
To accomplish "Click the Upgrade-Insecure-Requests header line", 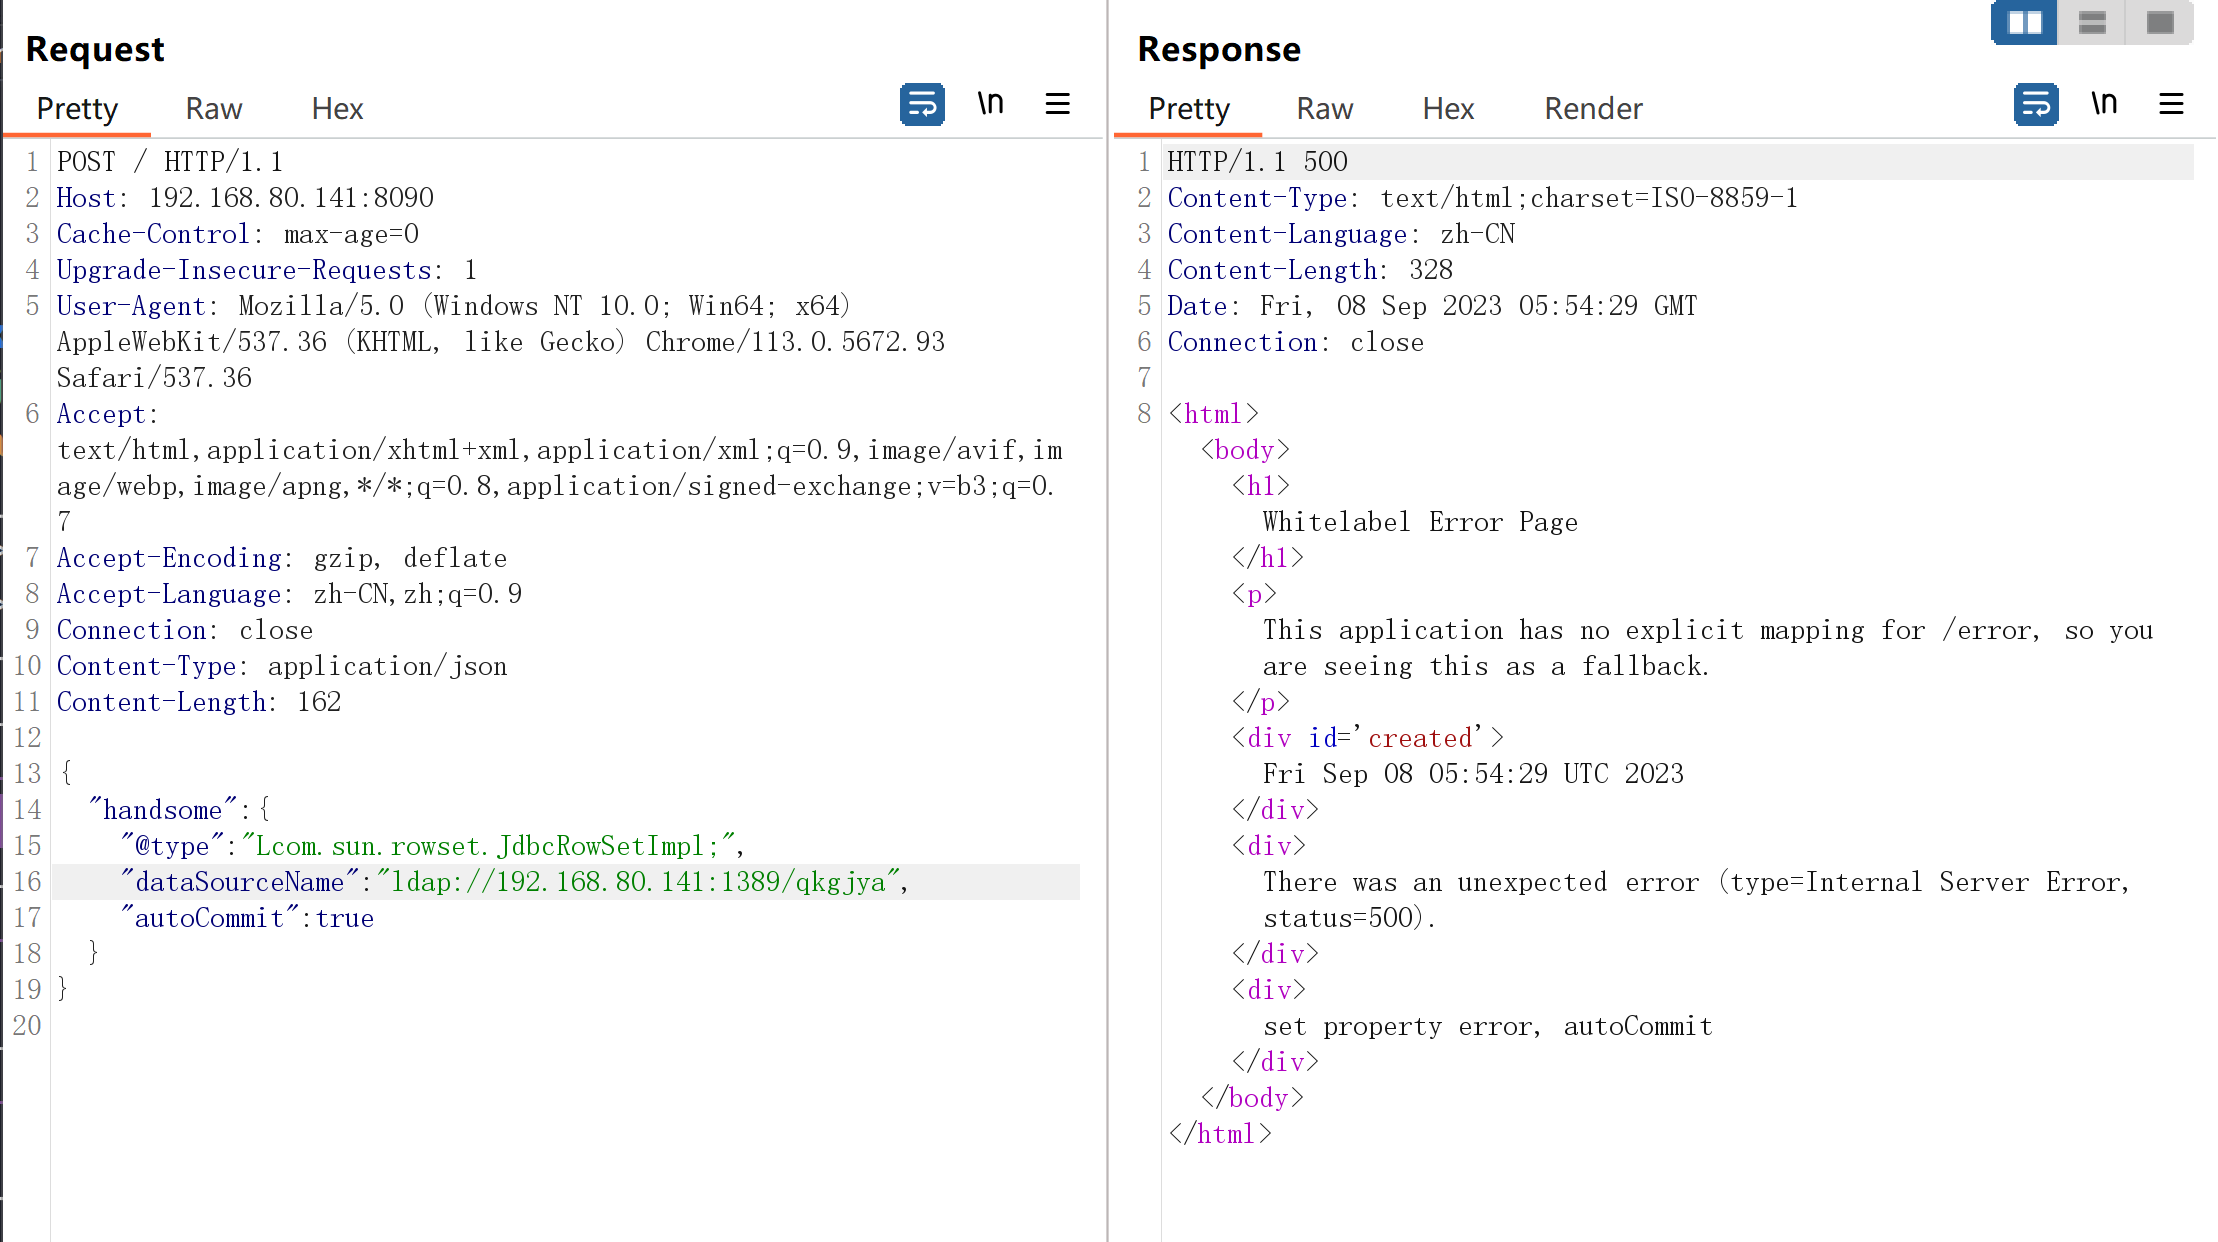I will pyautogui.click(x=267, y=270).
